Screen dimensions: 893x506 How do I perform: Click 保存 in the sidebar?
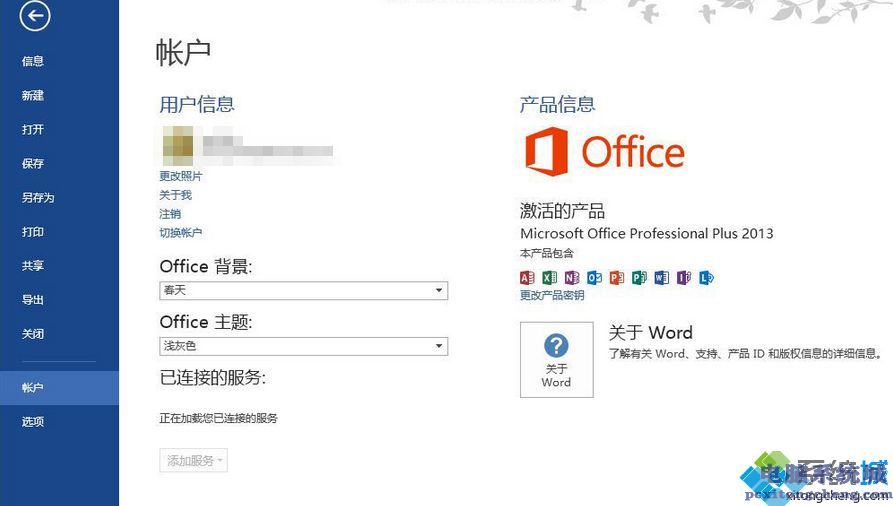[33, 164]
